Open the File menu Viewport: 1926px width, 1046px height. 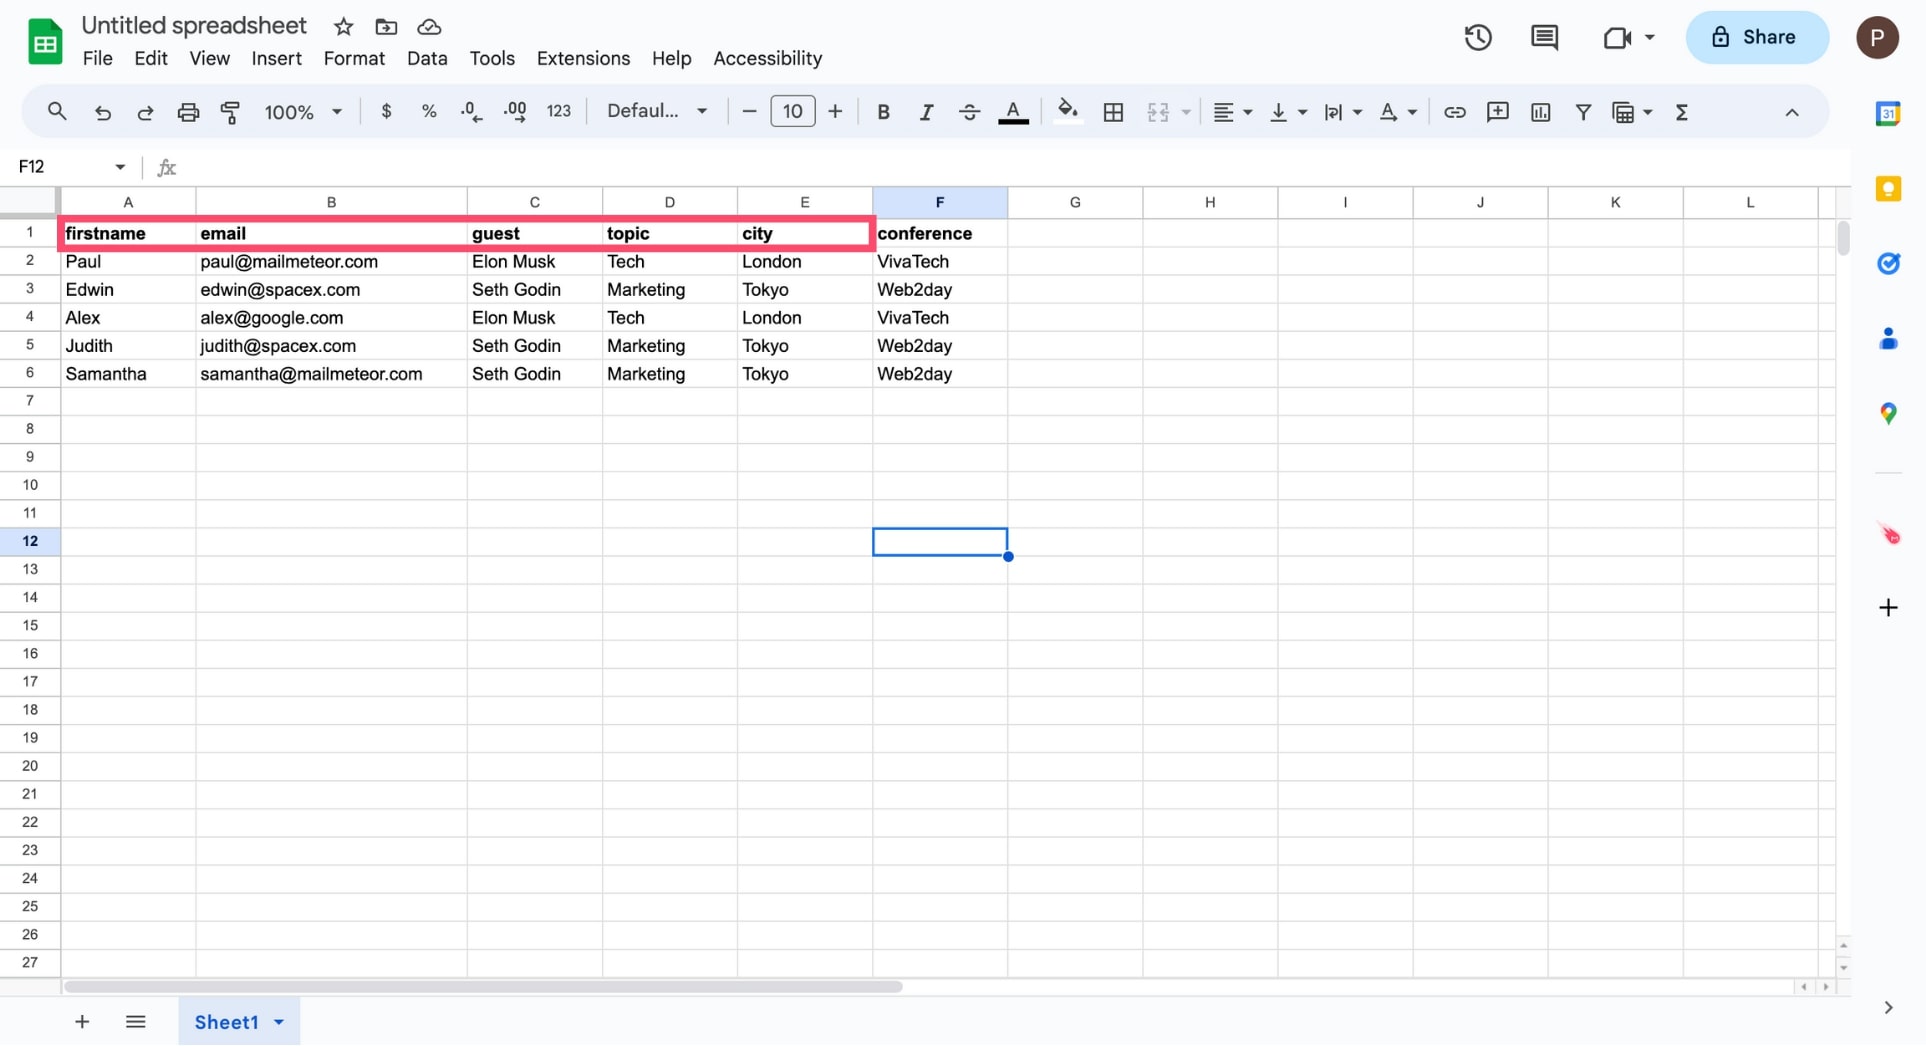pos(97,58)
